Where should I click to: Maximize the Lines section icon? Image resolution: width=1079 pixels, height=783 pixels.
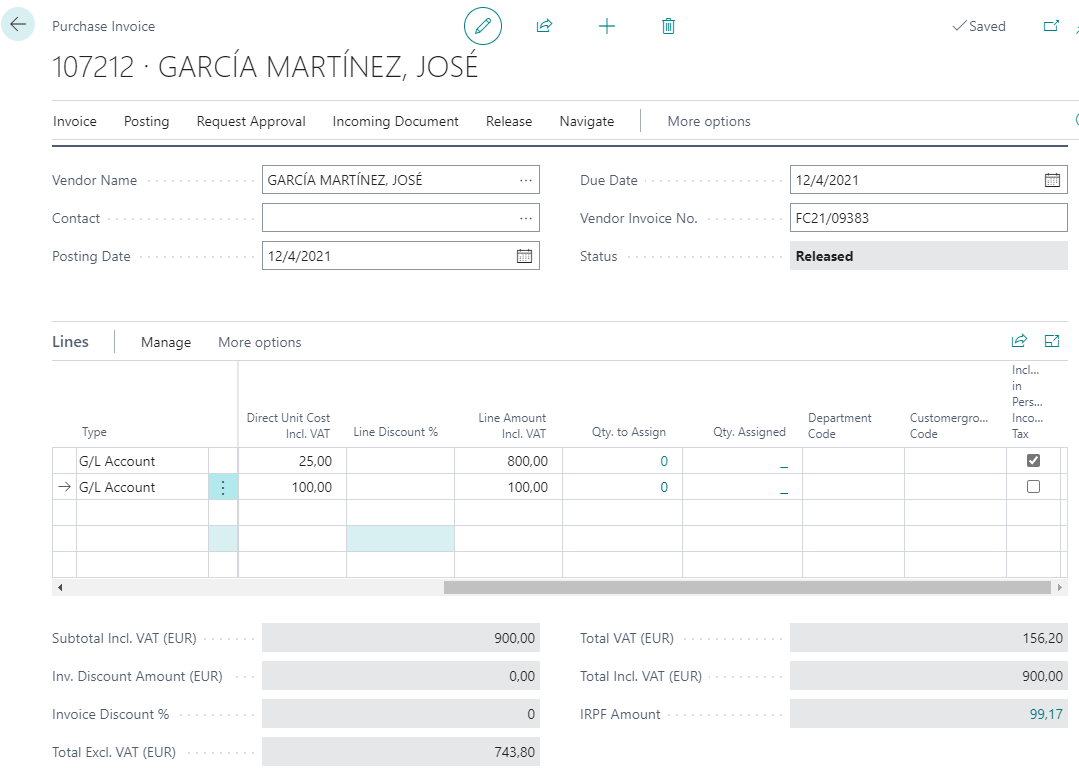coord(1052,341)
